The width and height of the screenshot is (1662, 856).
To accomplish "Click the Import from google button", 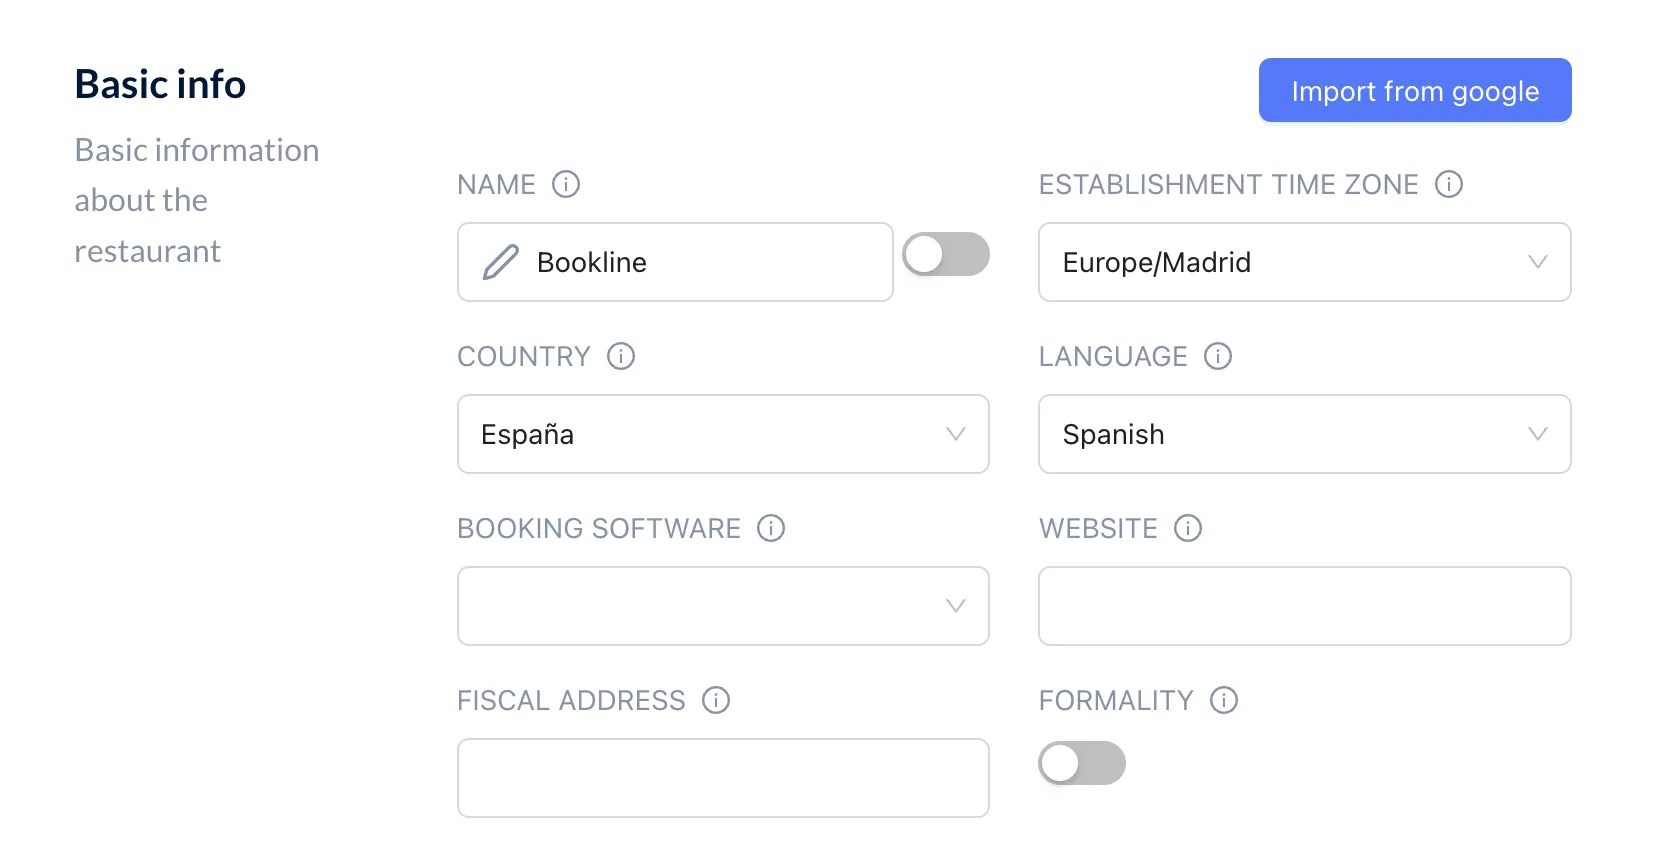I will (1415, 90).
